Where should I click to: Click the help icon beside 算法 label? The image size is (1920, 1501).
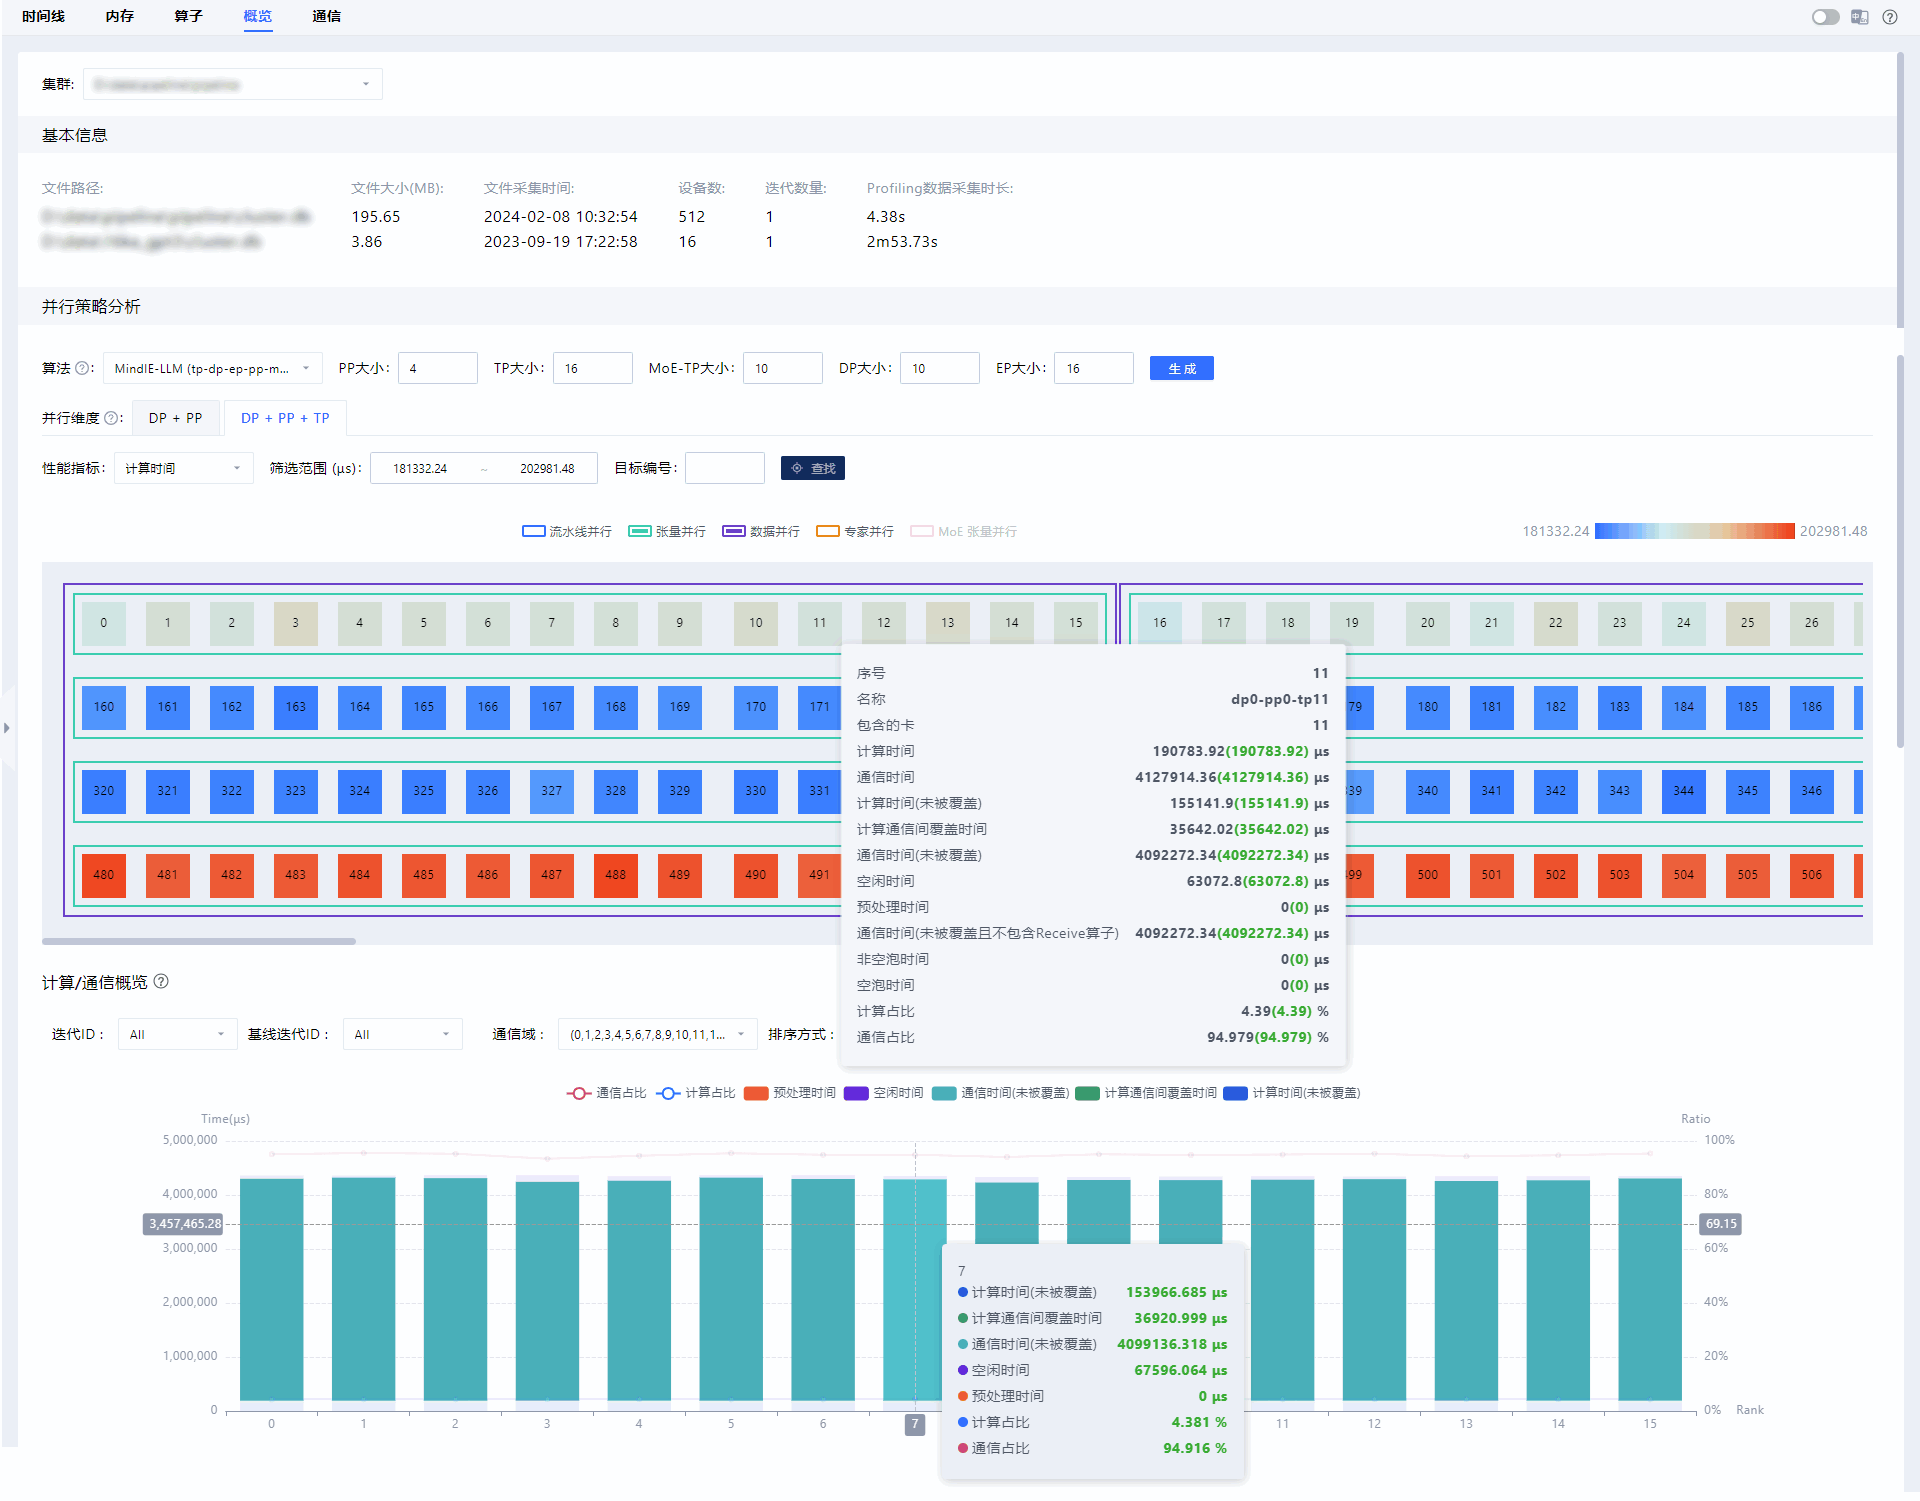[83, 368]
